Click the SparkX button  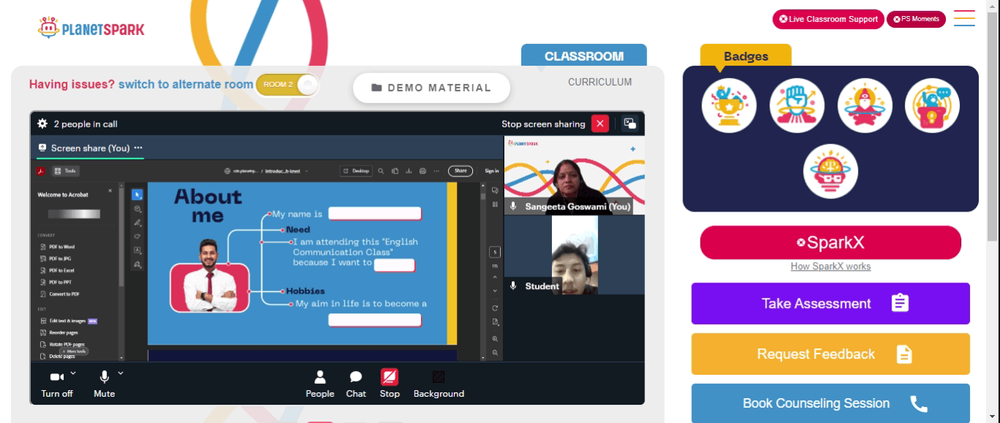click(830, 242)
